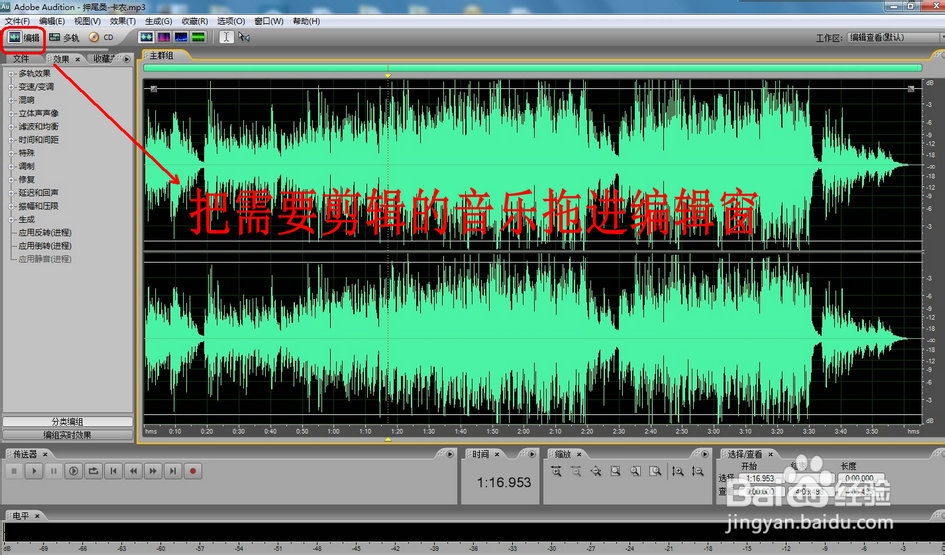The image size is (945, 555).
Task: Open the 窗口(W) menu
Action: (x=269, y=21)
